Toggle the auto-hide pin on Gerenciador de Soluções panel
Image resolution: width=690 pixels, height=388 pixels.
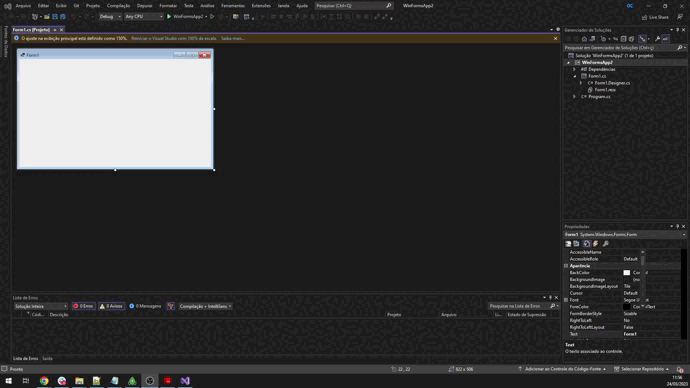point(678,30)
